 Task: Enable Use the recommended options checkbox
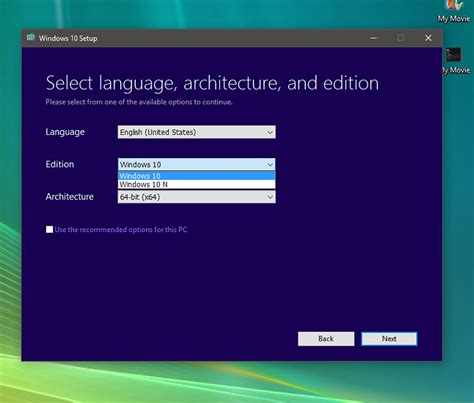(x=49, y=229)
